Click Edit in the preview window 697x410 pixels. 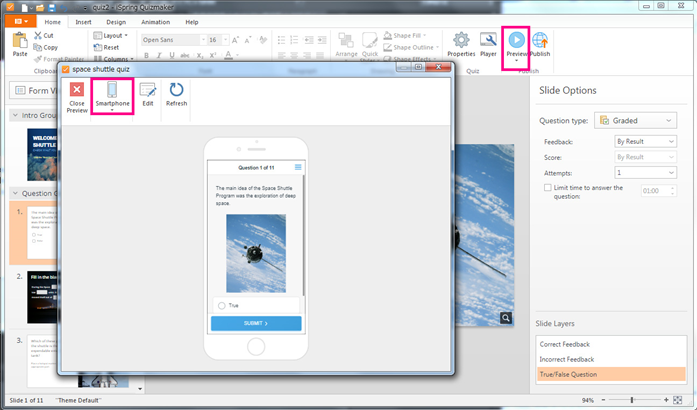click(148, 94)
